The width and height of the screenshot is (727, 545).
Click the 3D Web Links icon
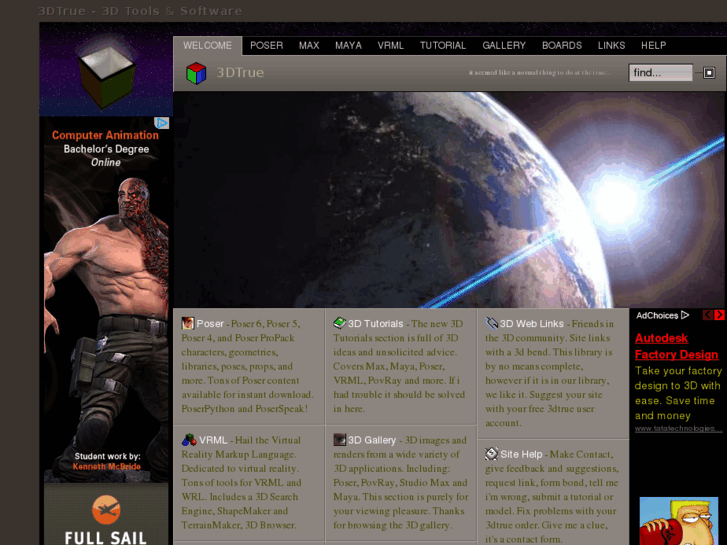pyautogui.click(x=491, y=322)
